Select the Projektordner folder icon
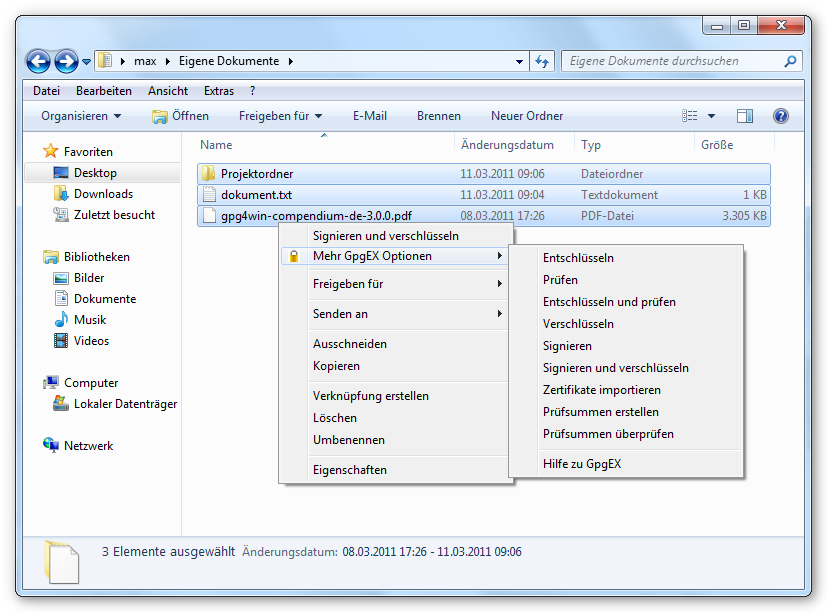Viewport: 827px width, 612px height. [208, 174]
